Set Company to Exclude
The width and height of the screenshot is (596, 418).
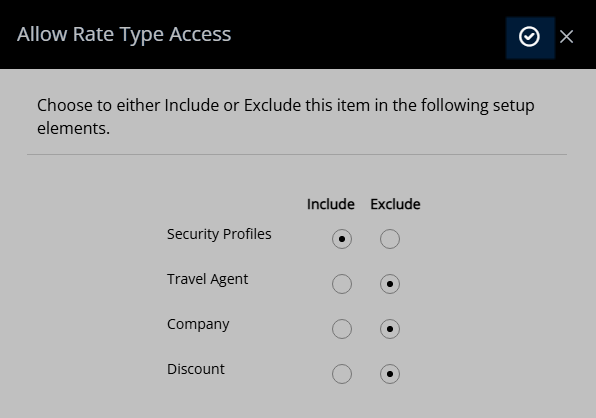(x=390, y=329)
